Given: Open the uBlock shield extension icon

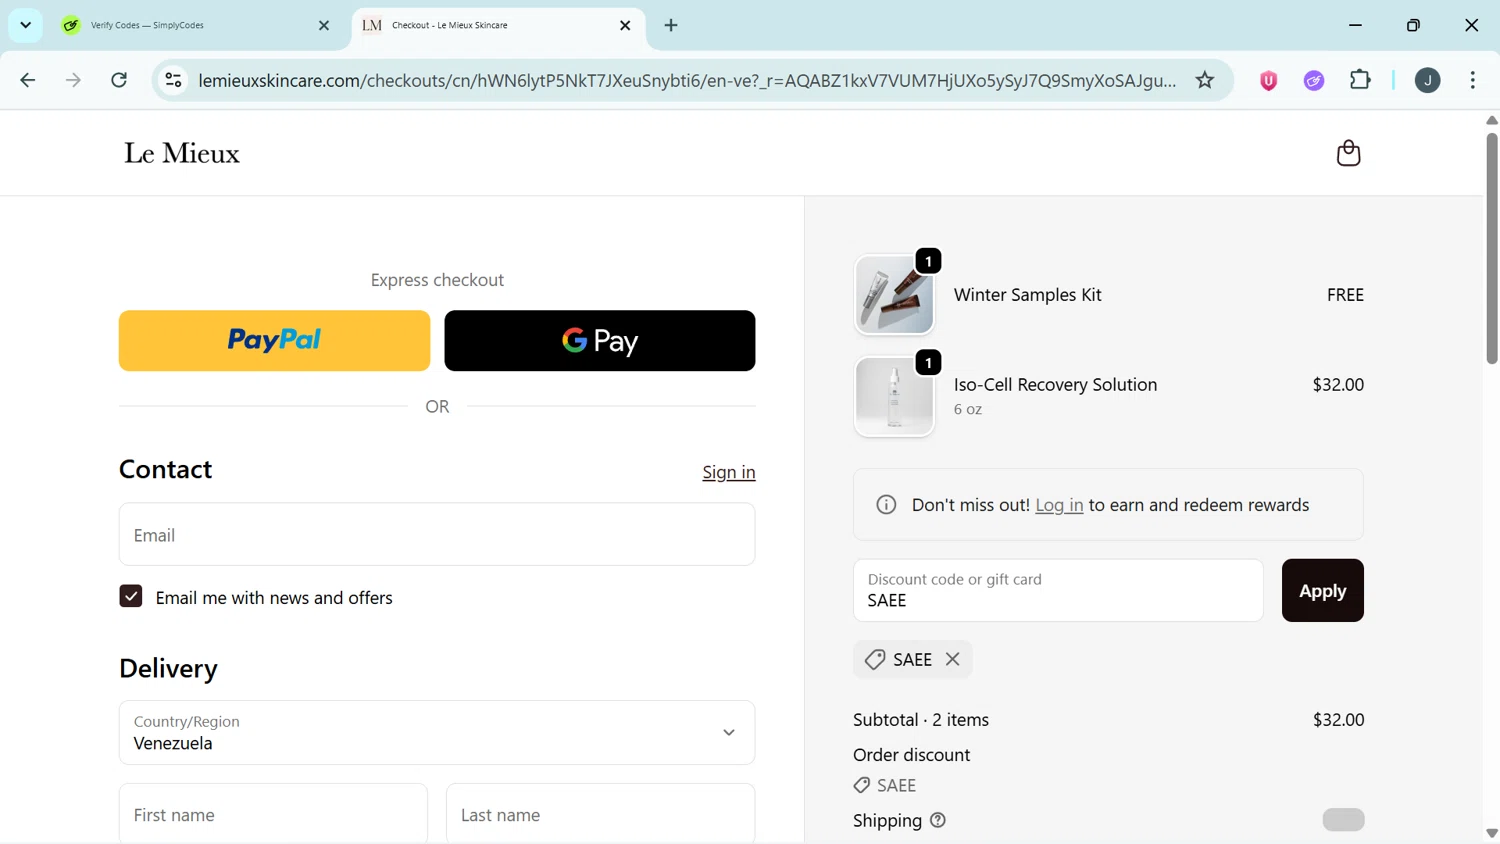Looking at the screenshot, I should (x=1268, y=81).
